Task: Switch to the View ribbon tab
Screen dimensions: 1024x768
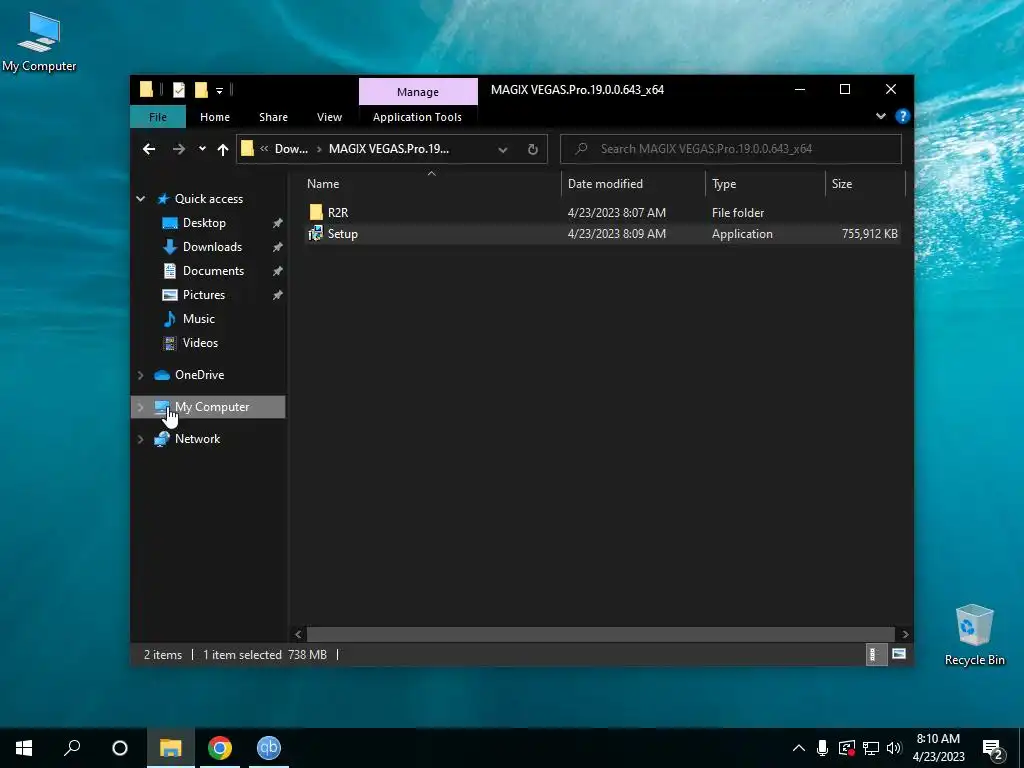Action: (x=329, y=117)
